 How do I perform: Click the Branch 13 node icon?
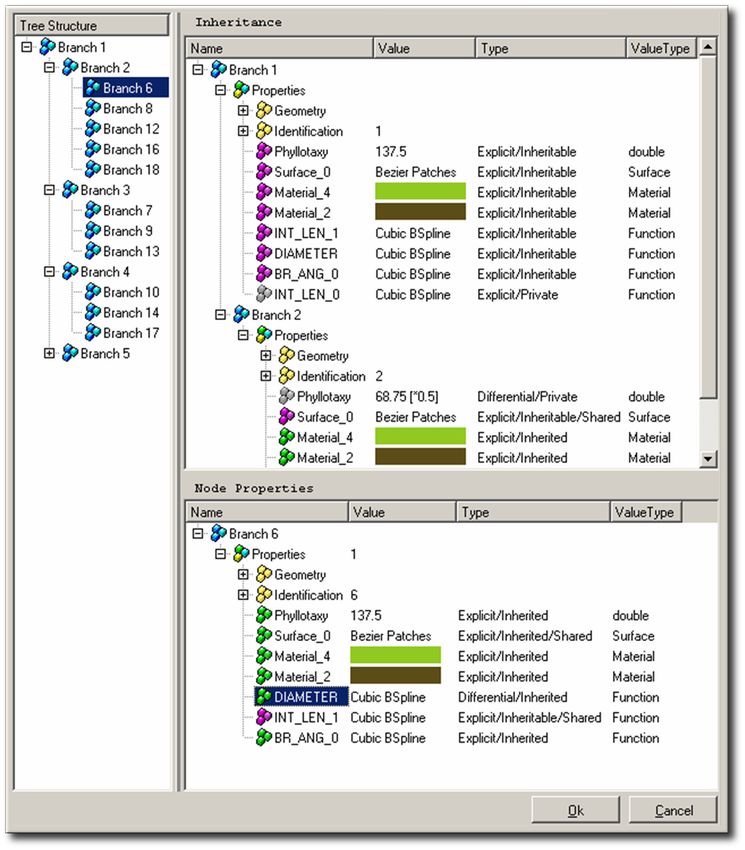[93, 252]
